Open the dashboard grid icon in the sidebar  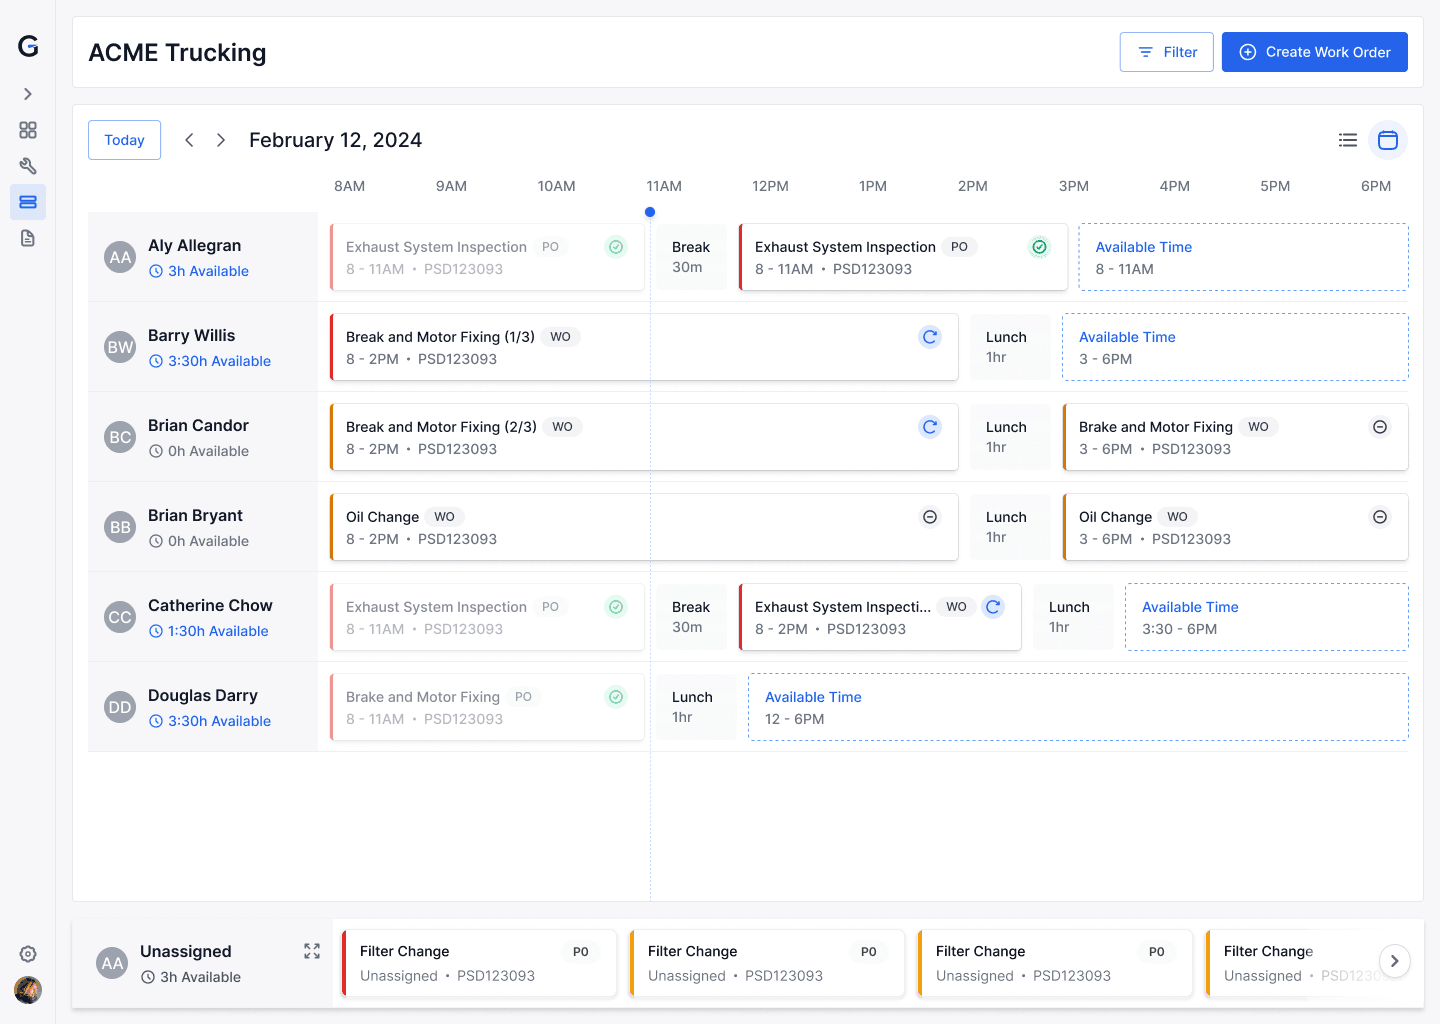(28, 130)
